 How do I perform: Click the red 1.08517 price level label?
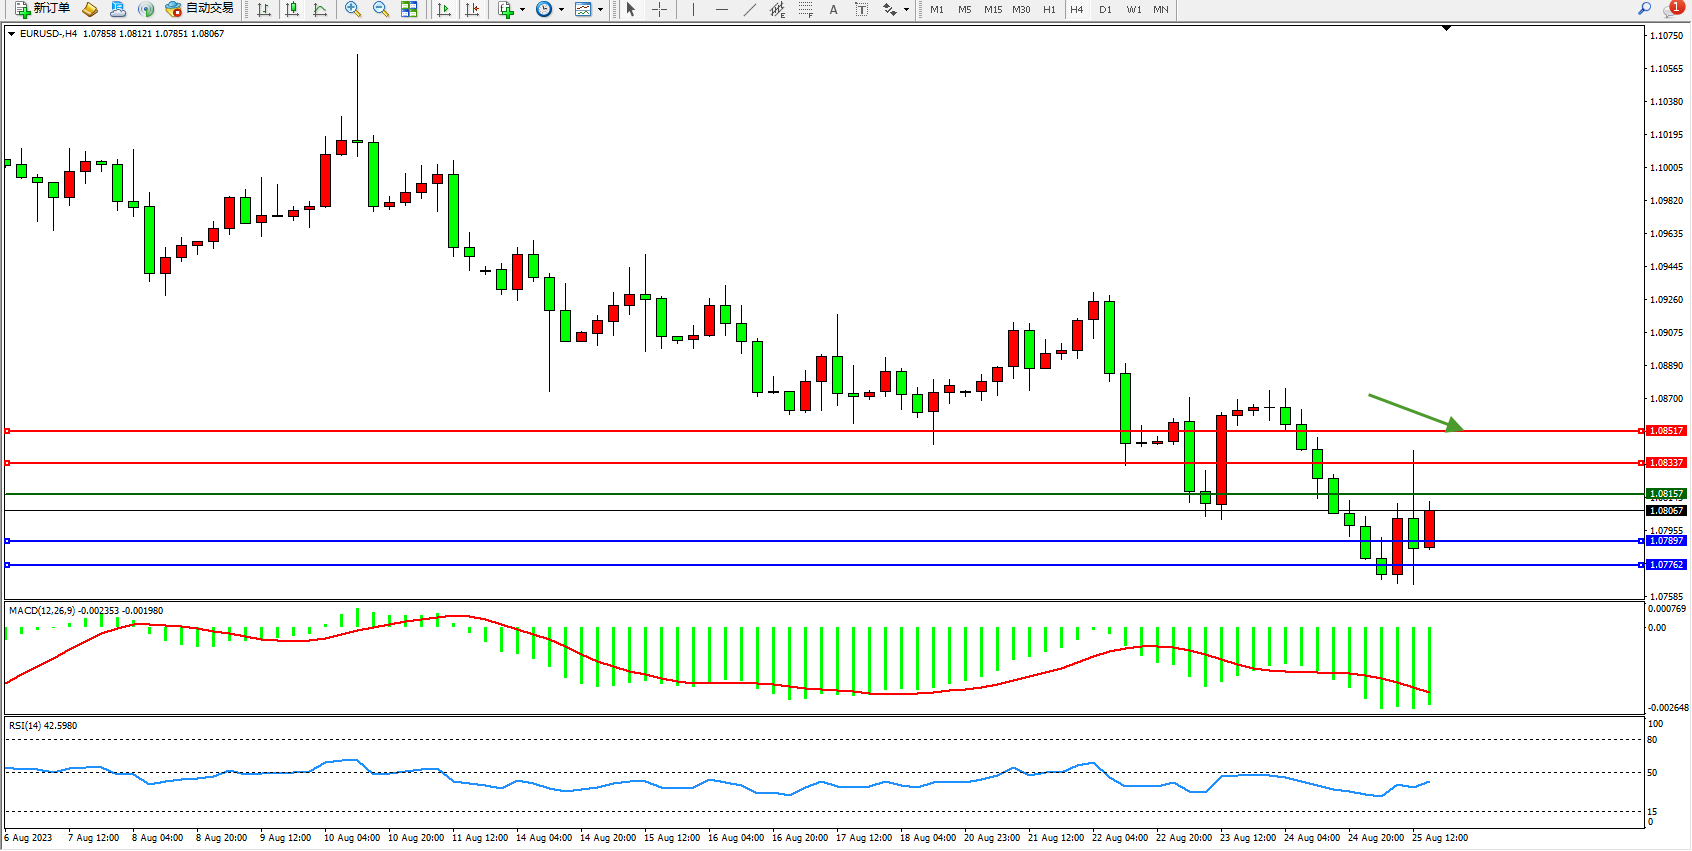click(x=1666, y=431)
